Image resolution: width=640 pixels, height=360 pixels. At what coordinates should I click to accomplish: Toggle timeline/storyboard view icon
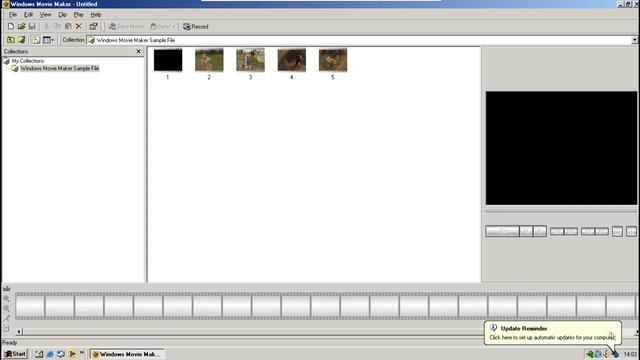tap(7, 289)
